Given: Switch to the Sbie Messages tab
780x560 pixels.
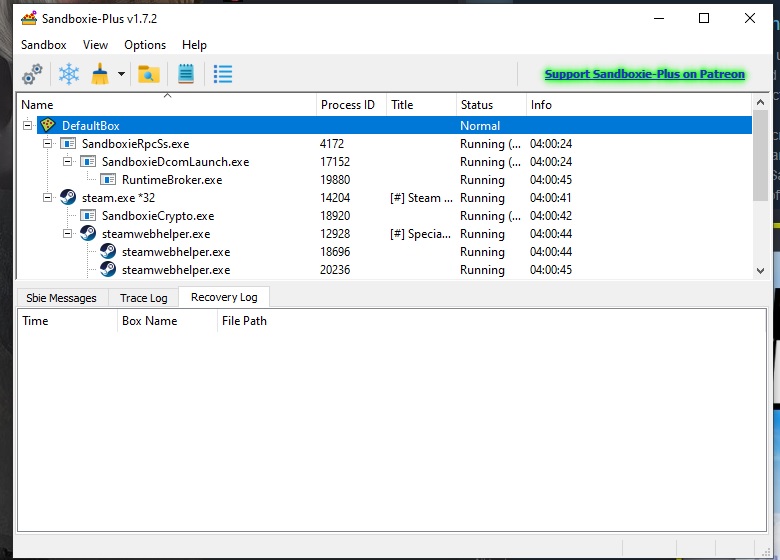Looking at the screenshot, I should click(x=62, y=298).
